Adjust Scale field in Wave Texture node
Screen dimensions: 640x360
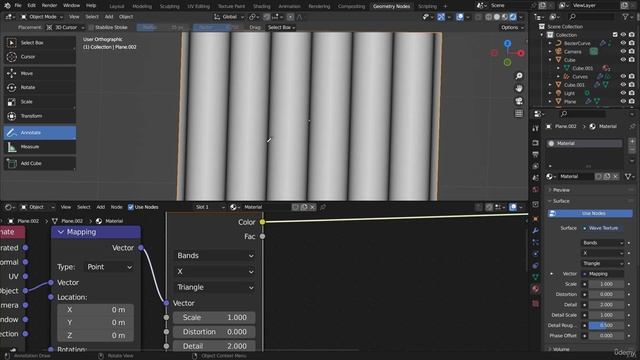click(x=214, y=318)
